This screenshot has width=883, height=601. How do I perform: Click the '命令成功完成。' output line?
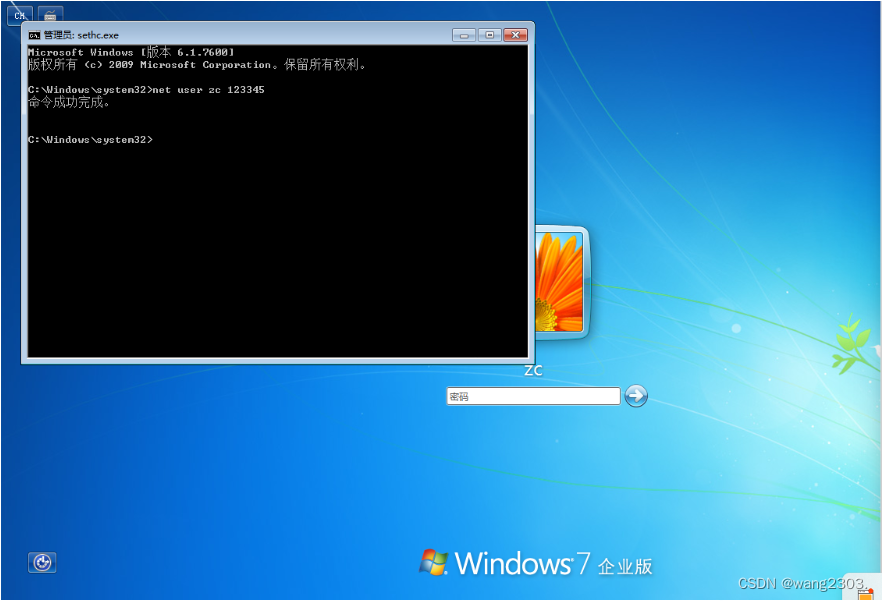coord(69,103)
